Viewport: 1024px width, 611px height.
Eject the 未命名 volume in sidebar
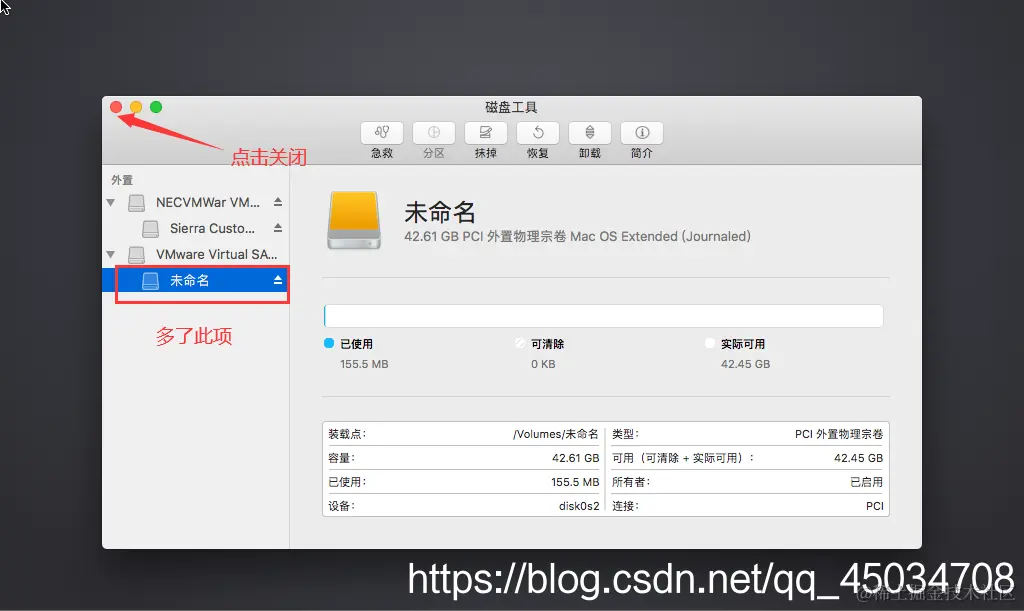[x=278, y=280]
